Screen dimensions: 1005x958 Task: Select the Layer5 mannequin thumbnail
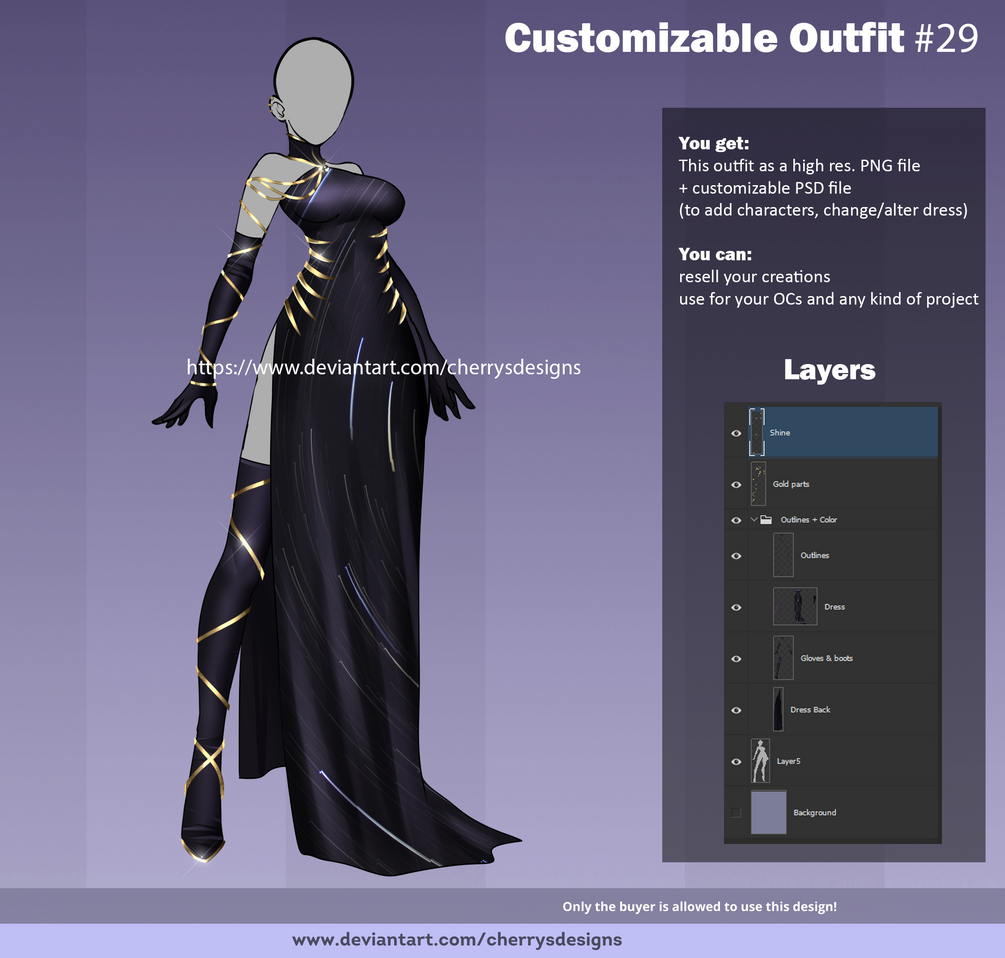coord(760,761)
